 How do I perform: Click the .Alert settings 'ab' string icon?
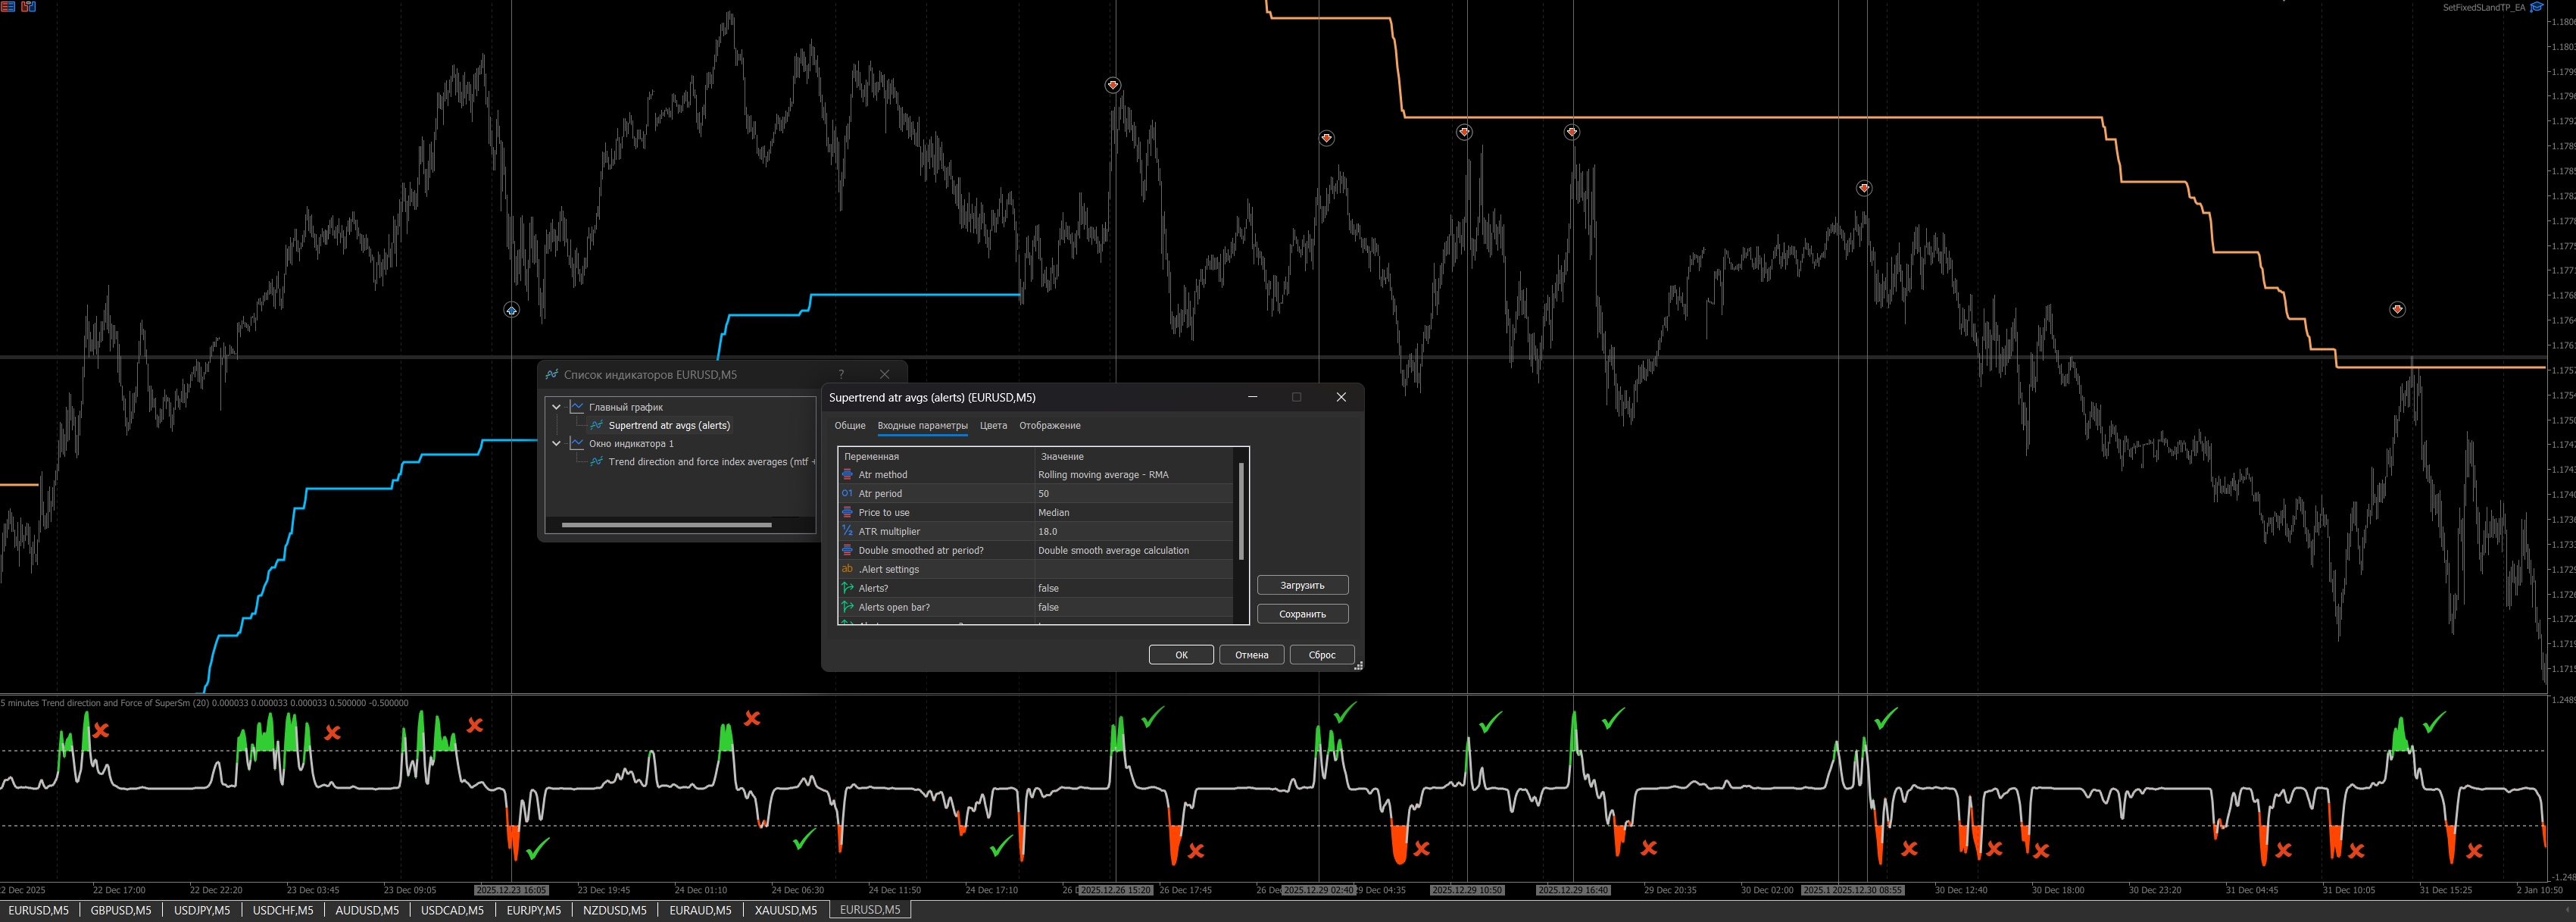(847, 569)
